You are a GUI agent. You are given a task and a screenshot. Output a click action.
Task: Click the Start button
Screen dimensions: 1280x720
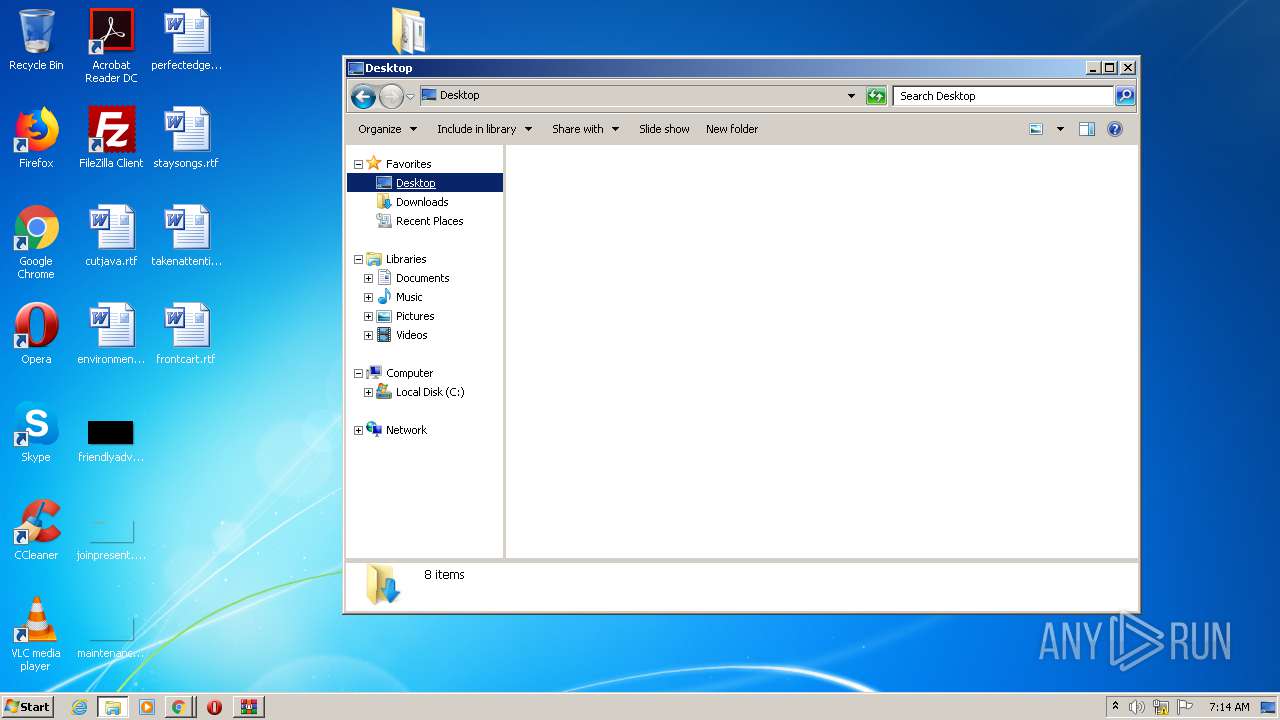[28, 707]
